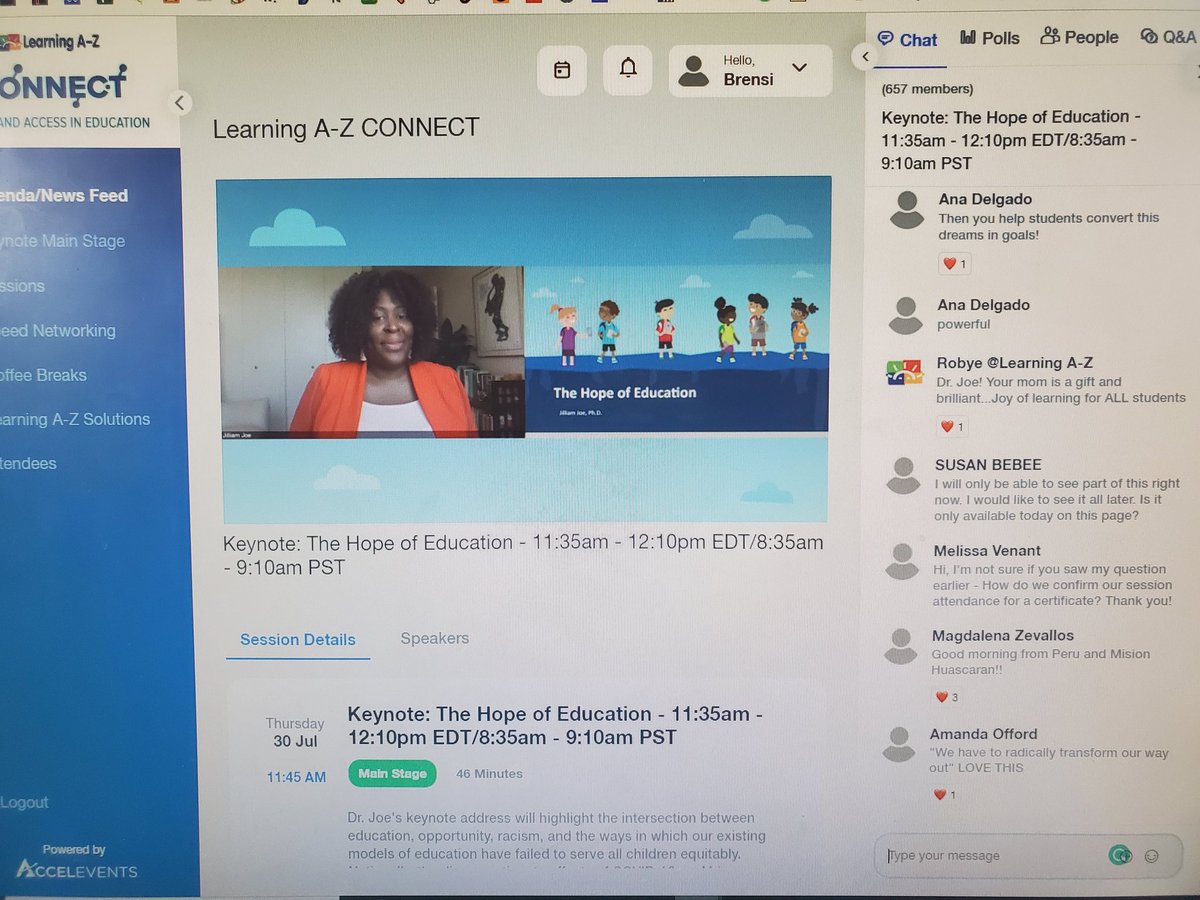Like Magdalena Zevallos message heart
1200x900 pixels.
[946, 697]
